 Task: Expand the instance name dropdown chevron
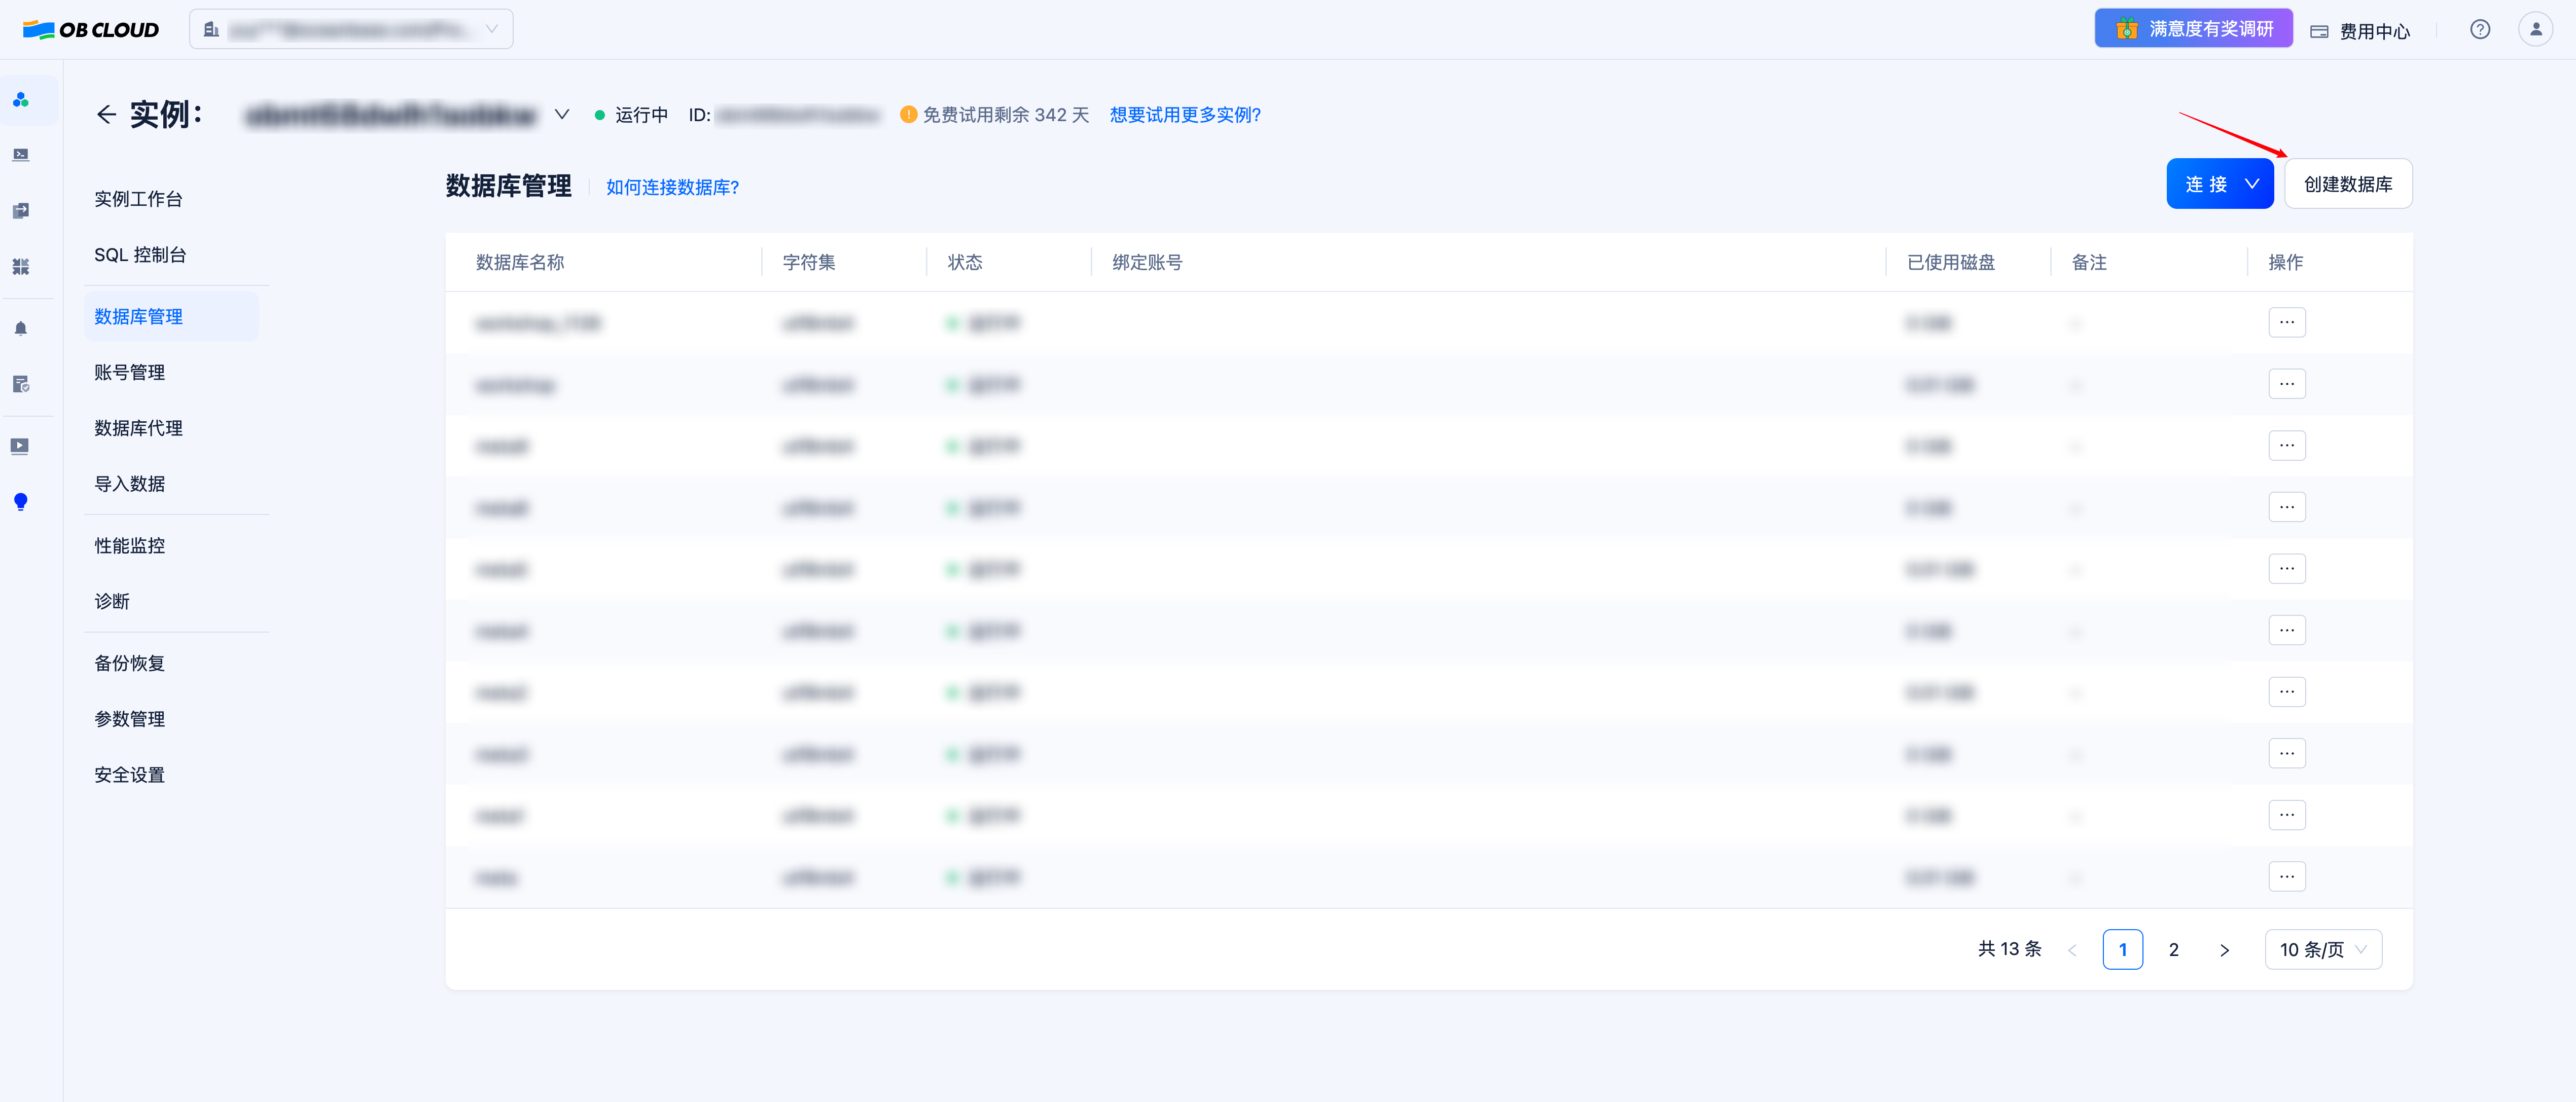coord(562,114)
